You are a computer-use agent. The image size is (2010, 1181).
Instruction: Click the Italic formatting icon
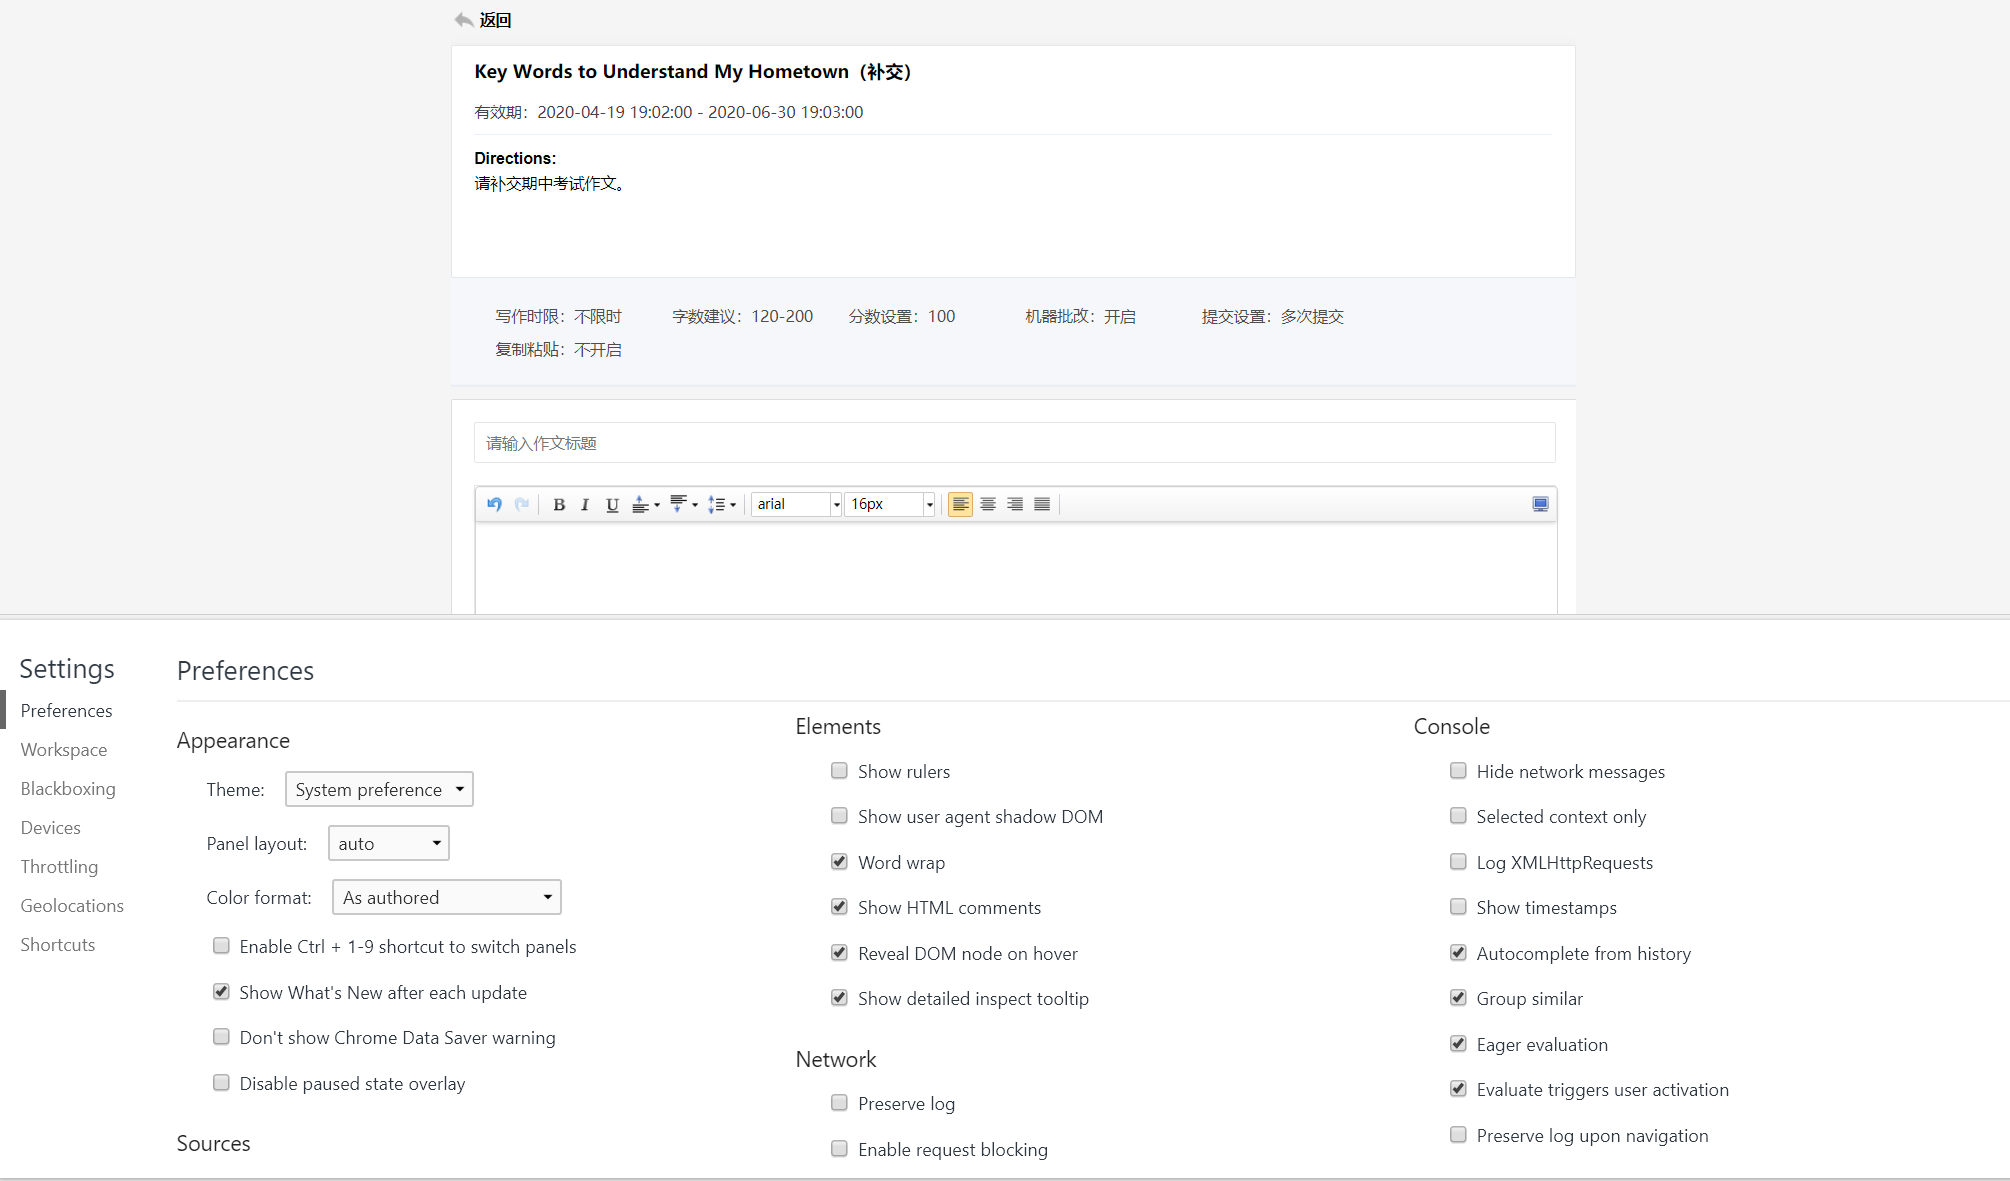click(x=585, y=503)
